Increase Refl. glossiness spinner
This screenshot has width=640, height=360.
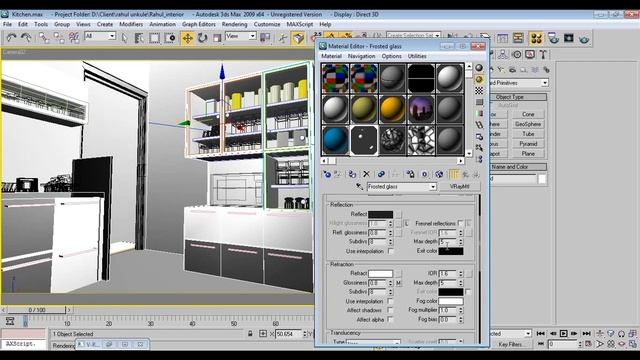click(390, 231)
